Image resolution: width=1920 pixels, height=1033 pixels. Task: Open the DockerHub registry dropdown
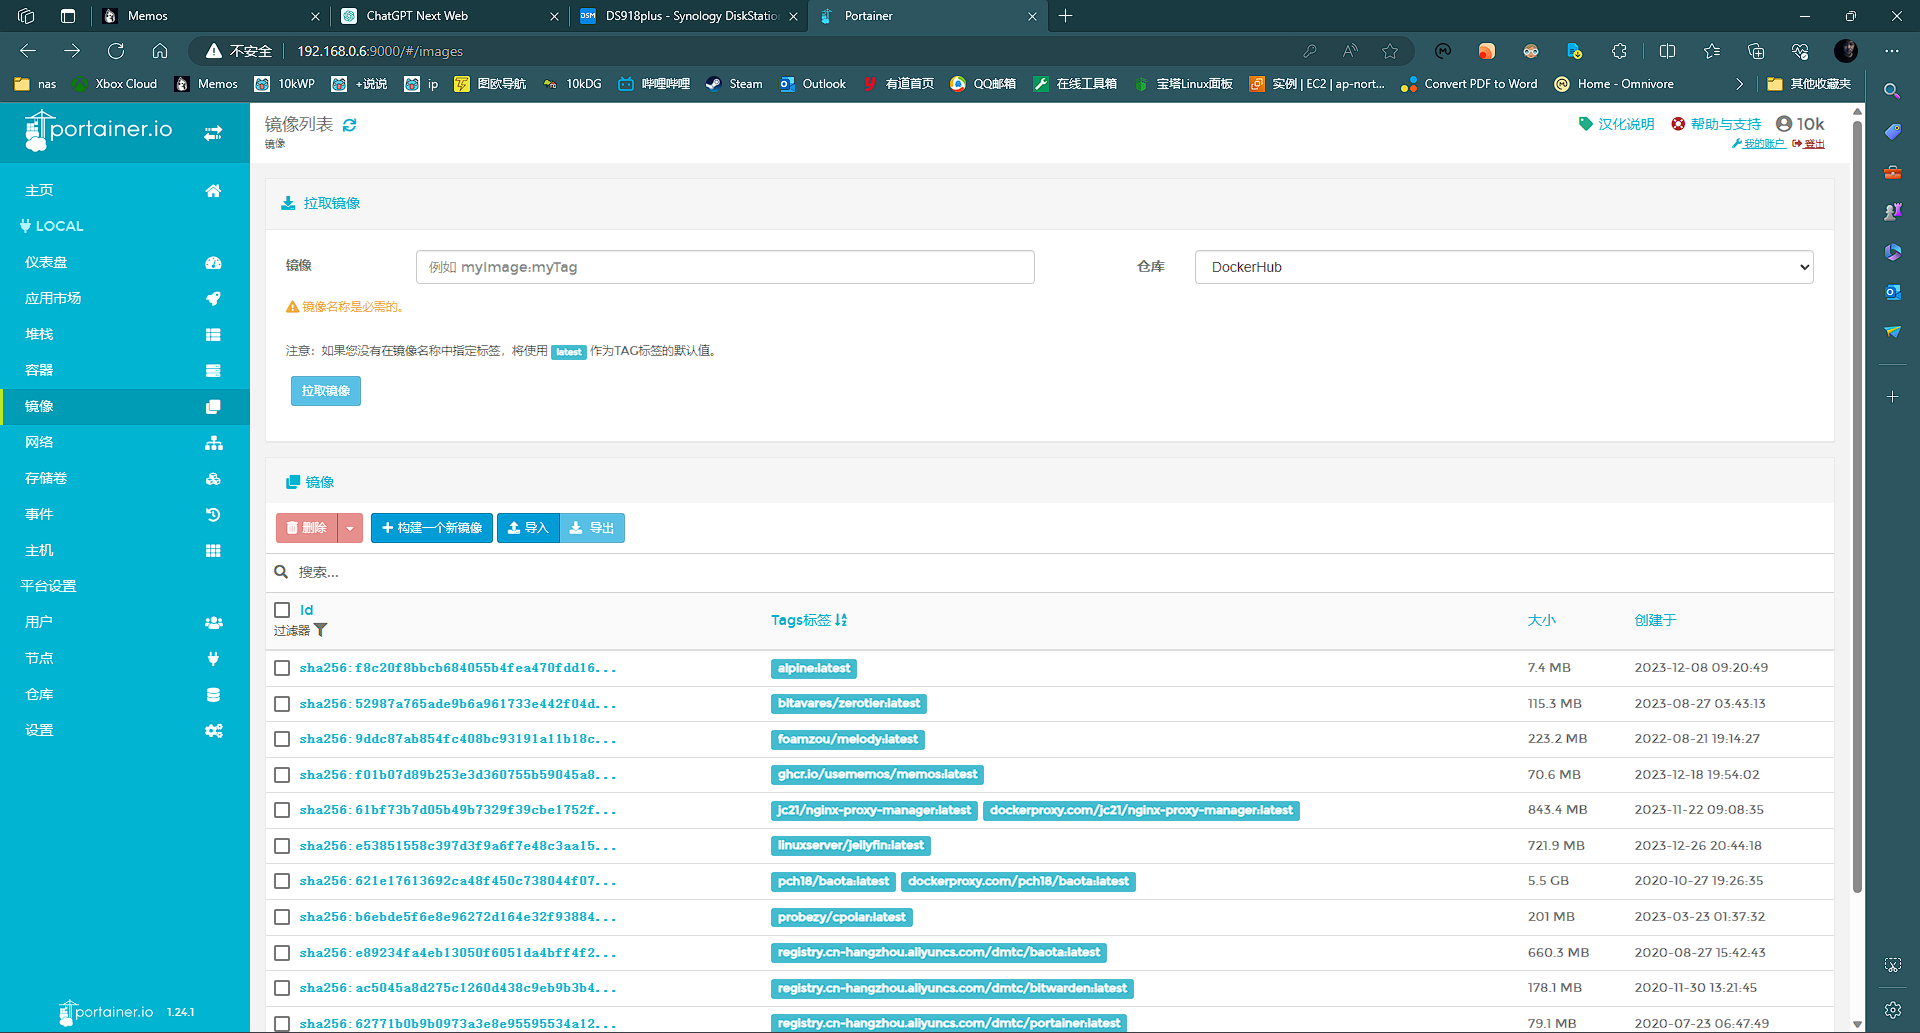(1504, 267)
